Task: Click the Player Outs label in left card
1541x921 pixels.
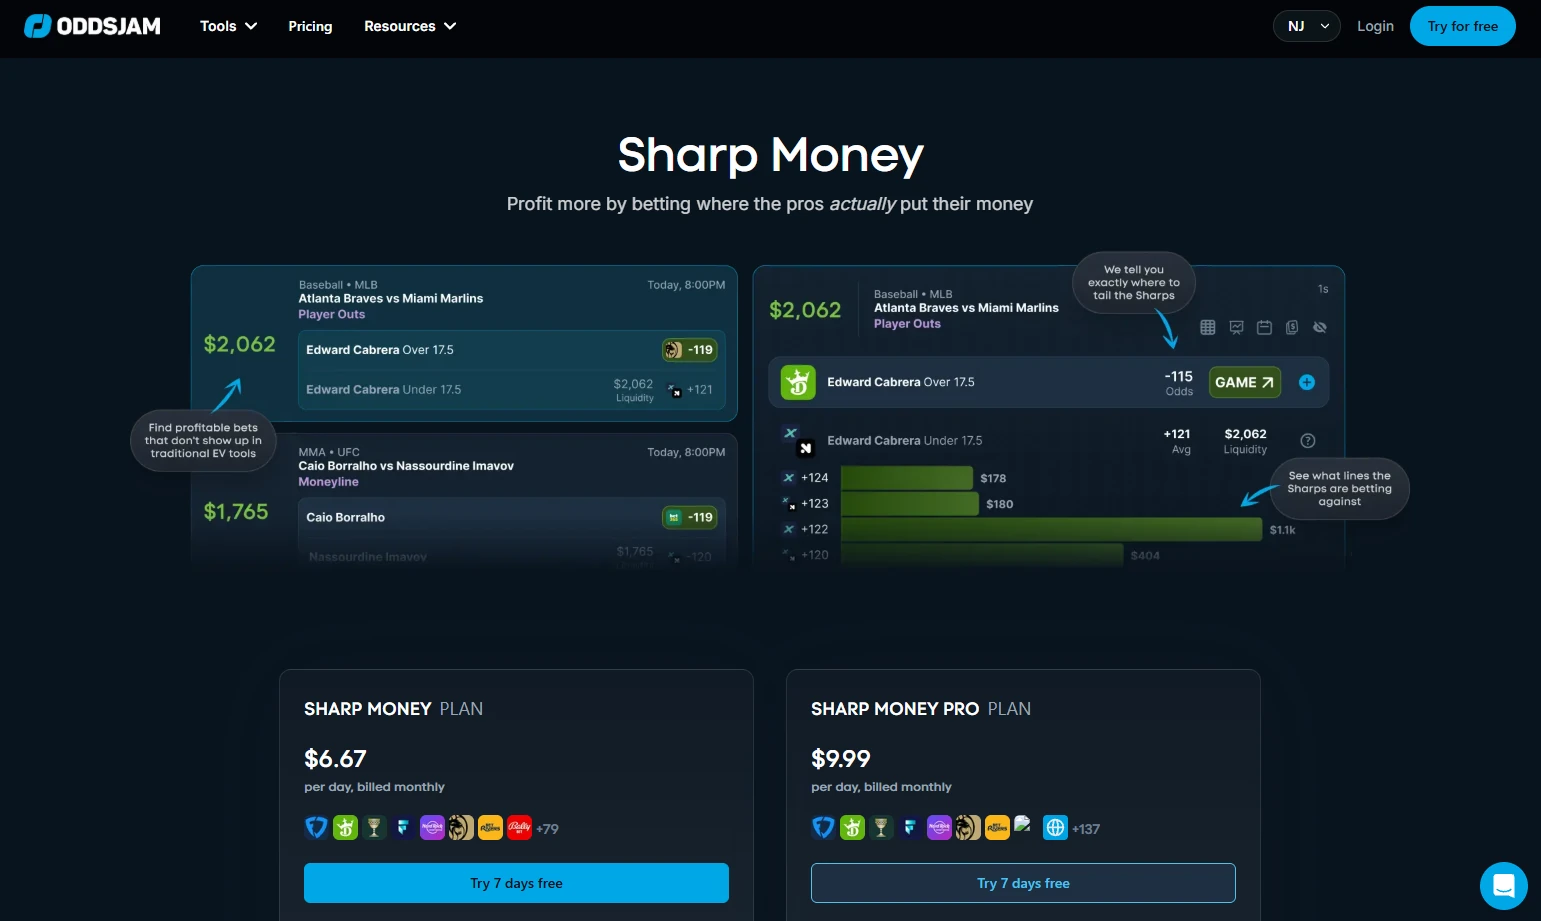Action: (331, 314)
